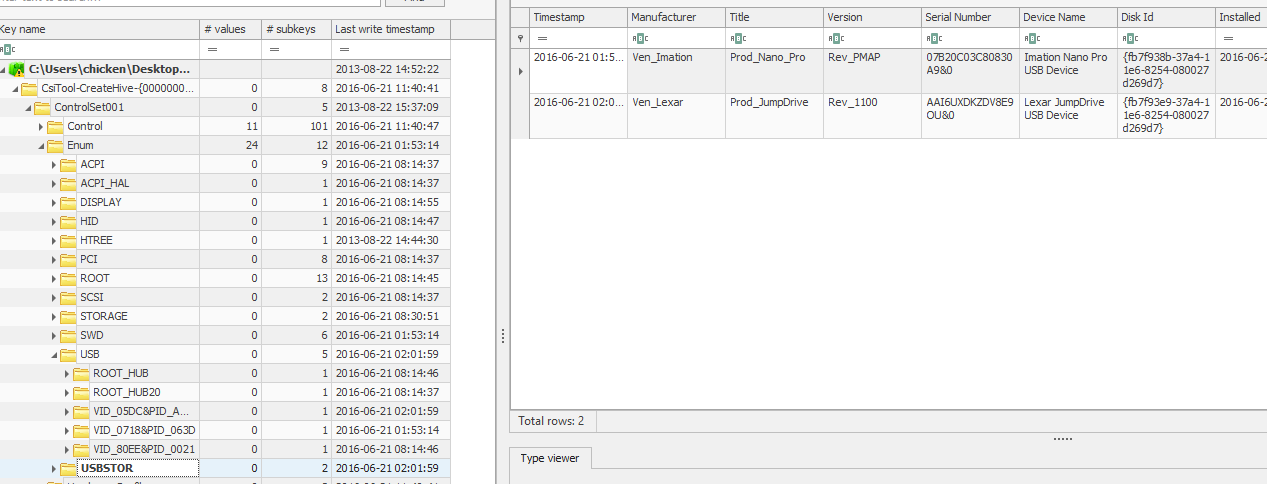Expand the Control key
The height and width of the screenshot is (484, 1267).
[42, 127]
